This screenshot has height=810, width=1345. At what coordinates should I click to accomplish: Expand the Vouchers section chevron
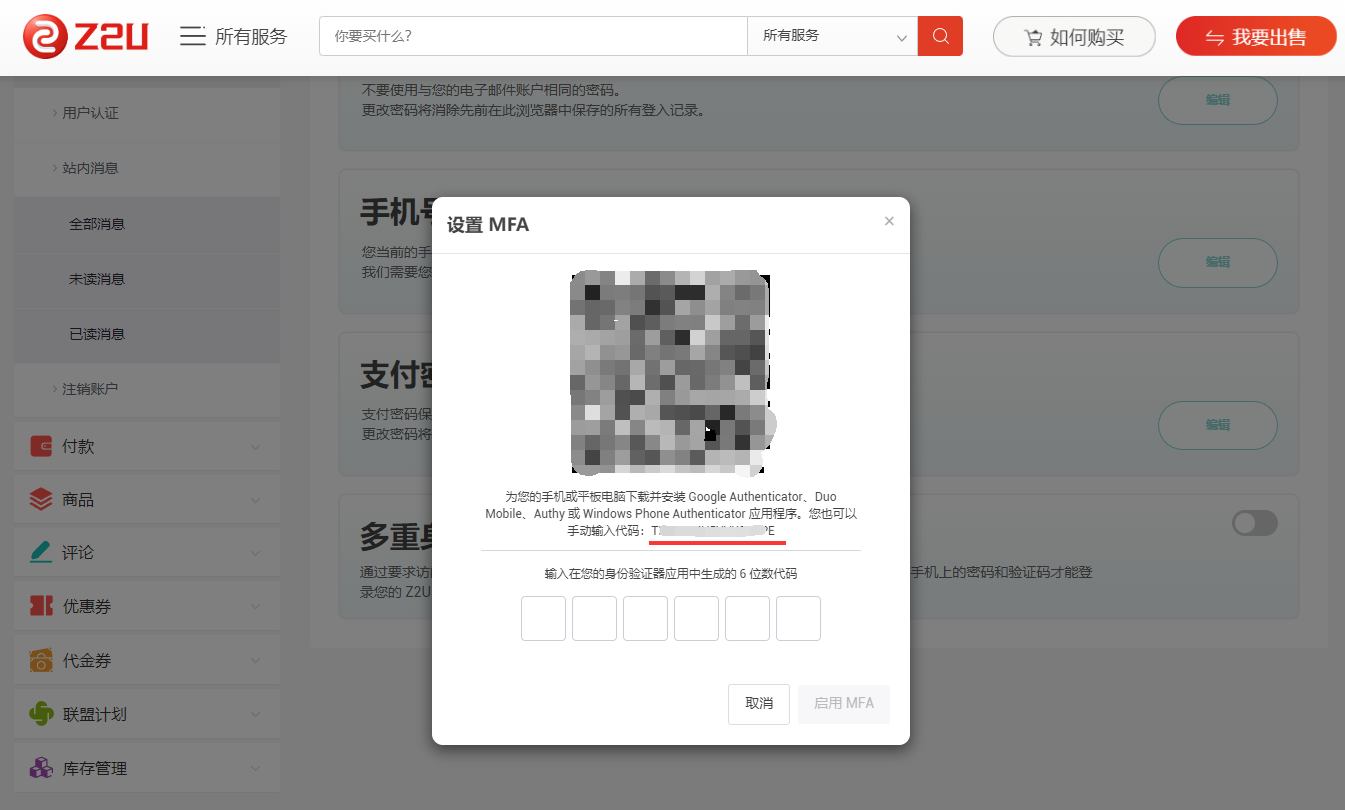point(255,661)
